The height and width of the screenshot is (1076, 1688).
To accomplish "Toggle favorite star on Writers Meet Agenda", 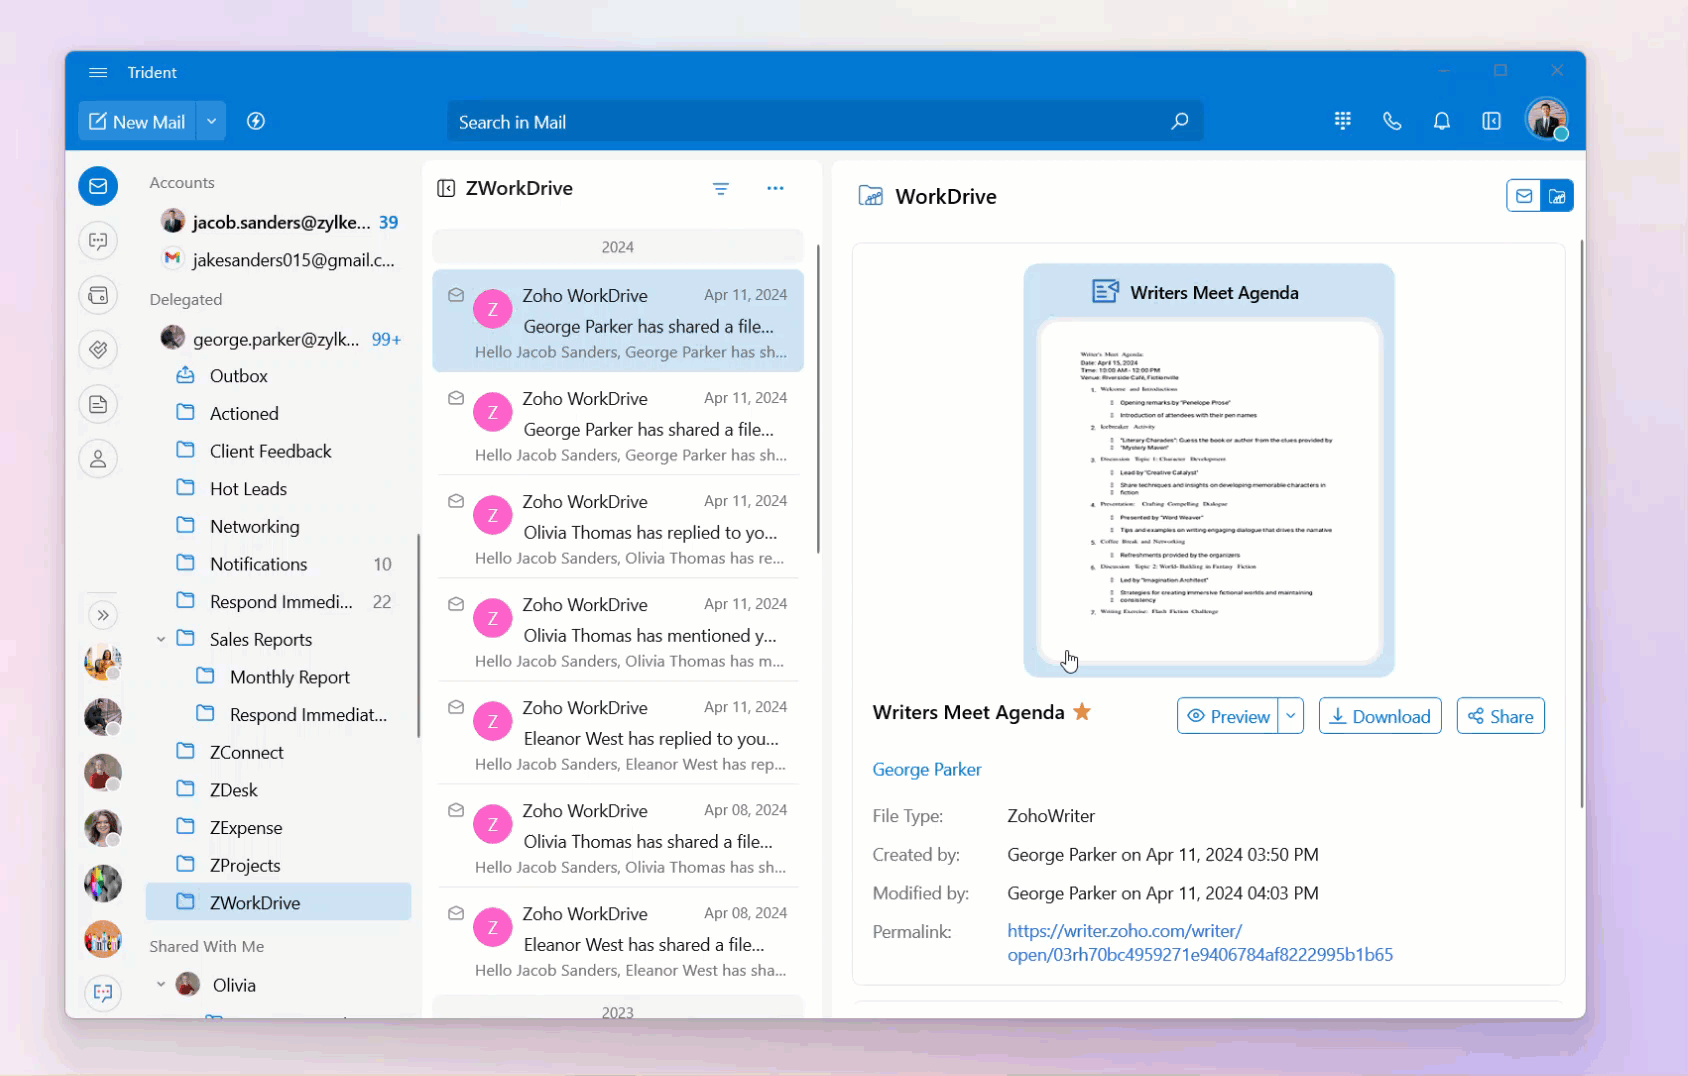I will 1082,712.
